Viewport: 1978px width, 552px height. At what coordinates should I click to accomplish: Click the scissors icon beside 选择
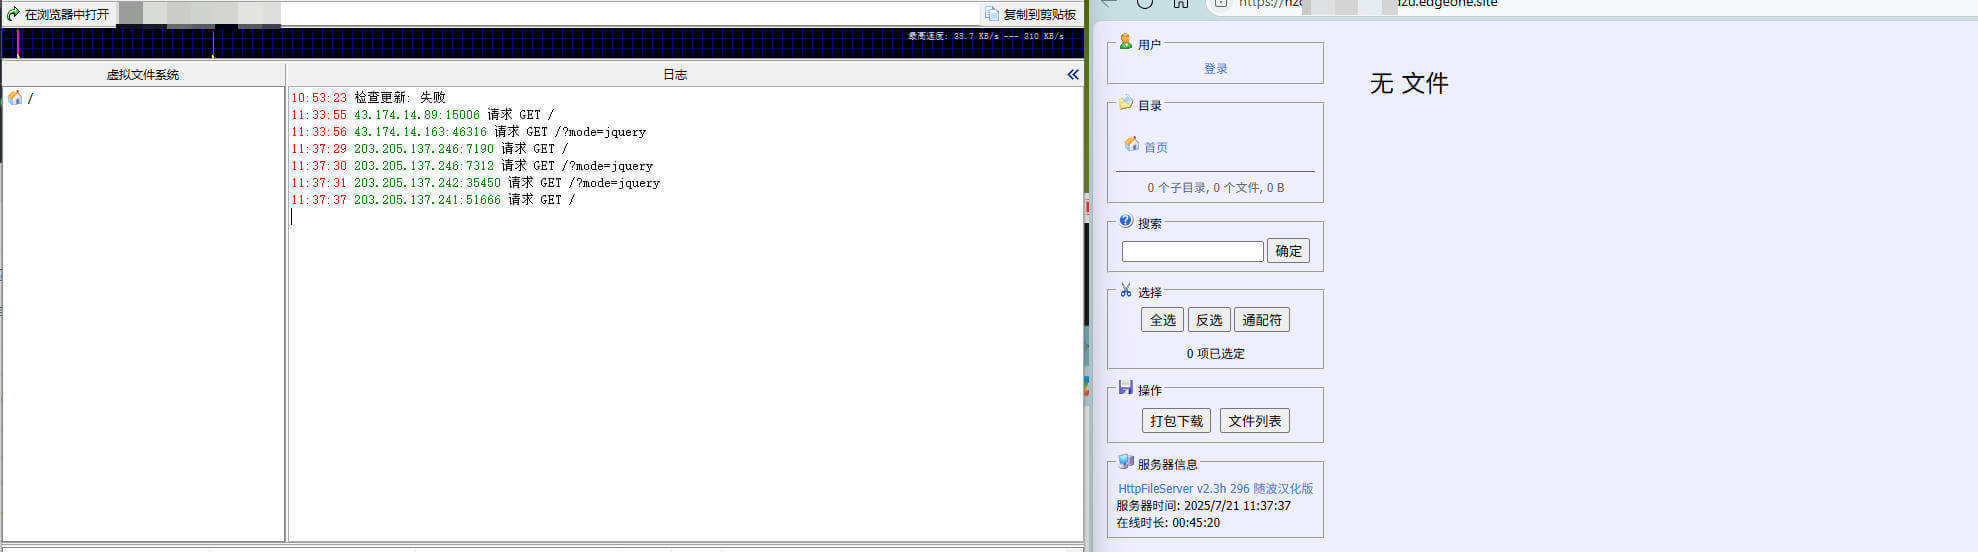pos(1126,290)
